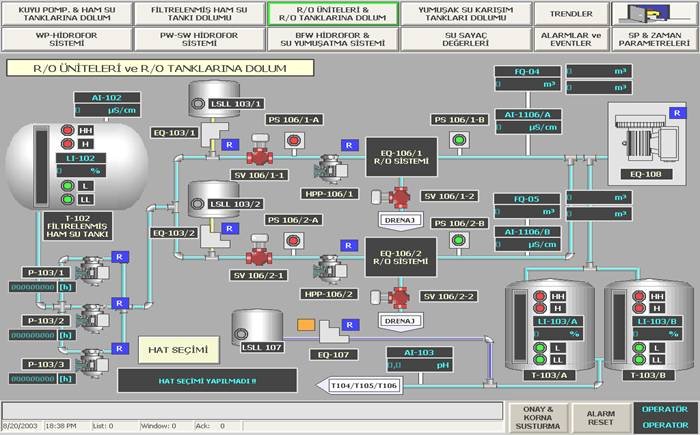
Task: Click the orange indicator beside EQ-107
Action: (306, 325)
